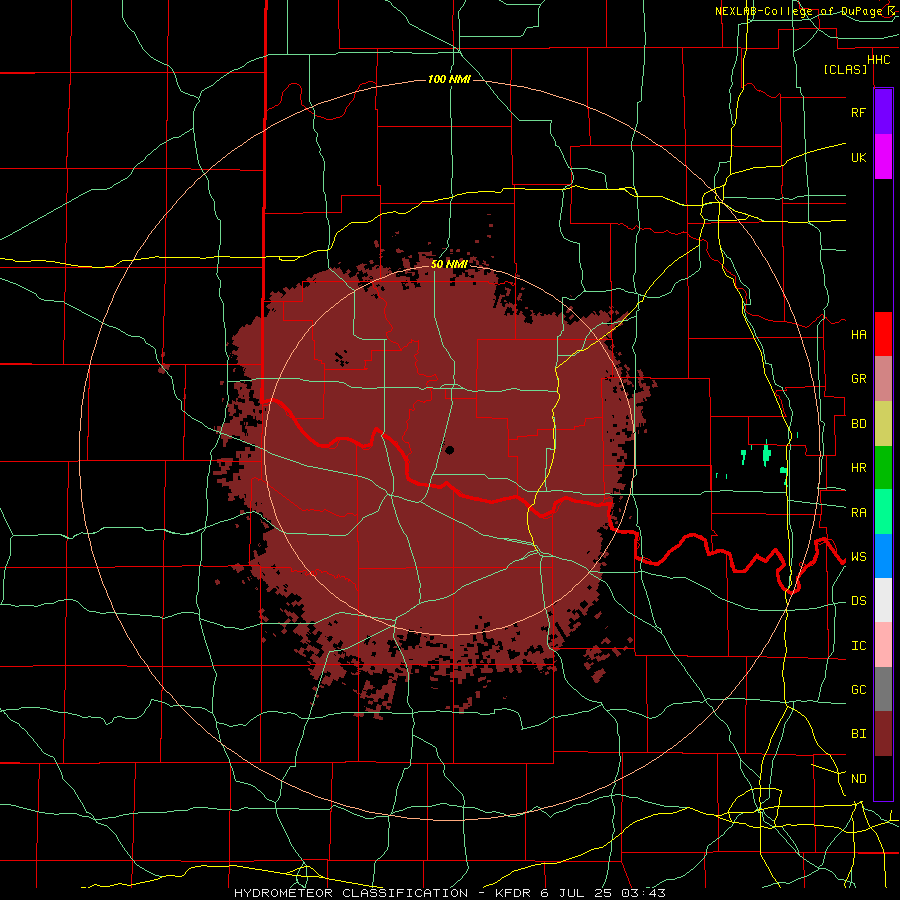Click the DS legend label

coord(858,601)
